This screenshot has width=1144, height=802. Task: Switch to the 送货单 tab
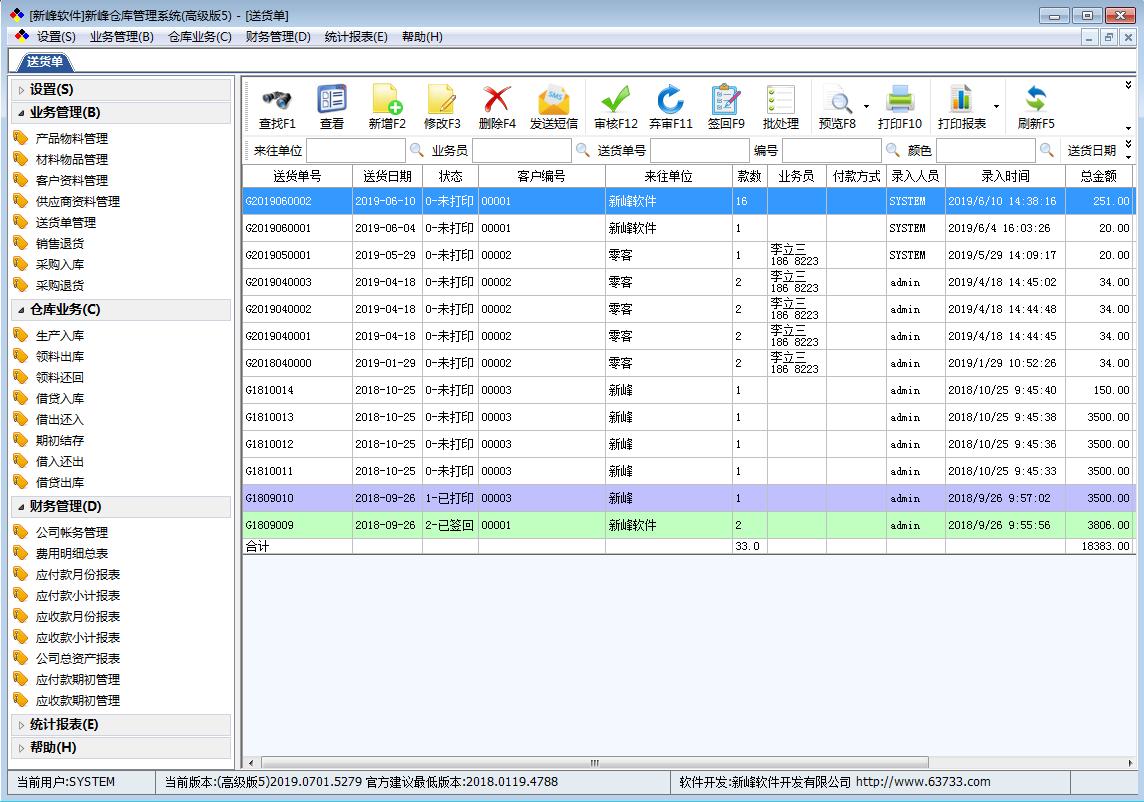pos(43,62)
